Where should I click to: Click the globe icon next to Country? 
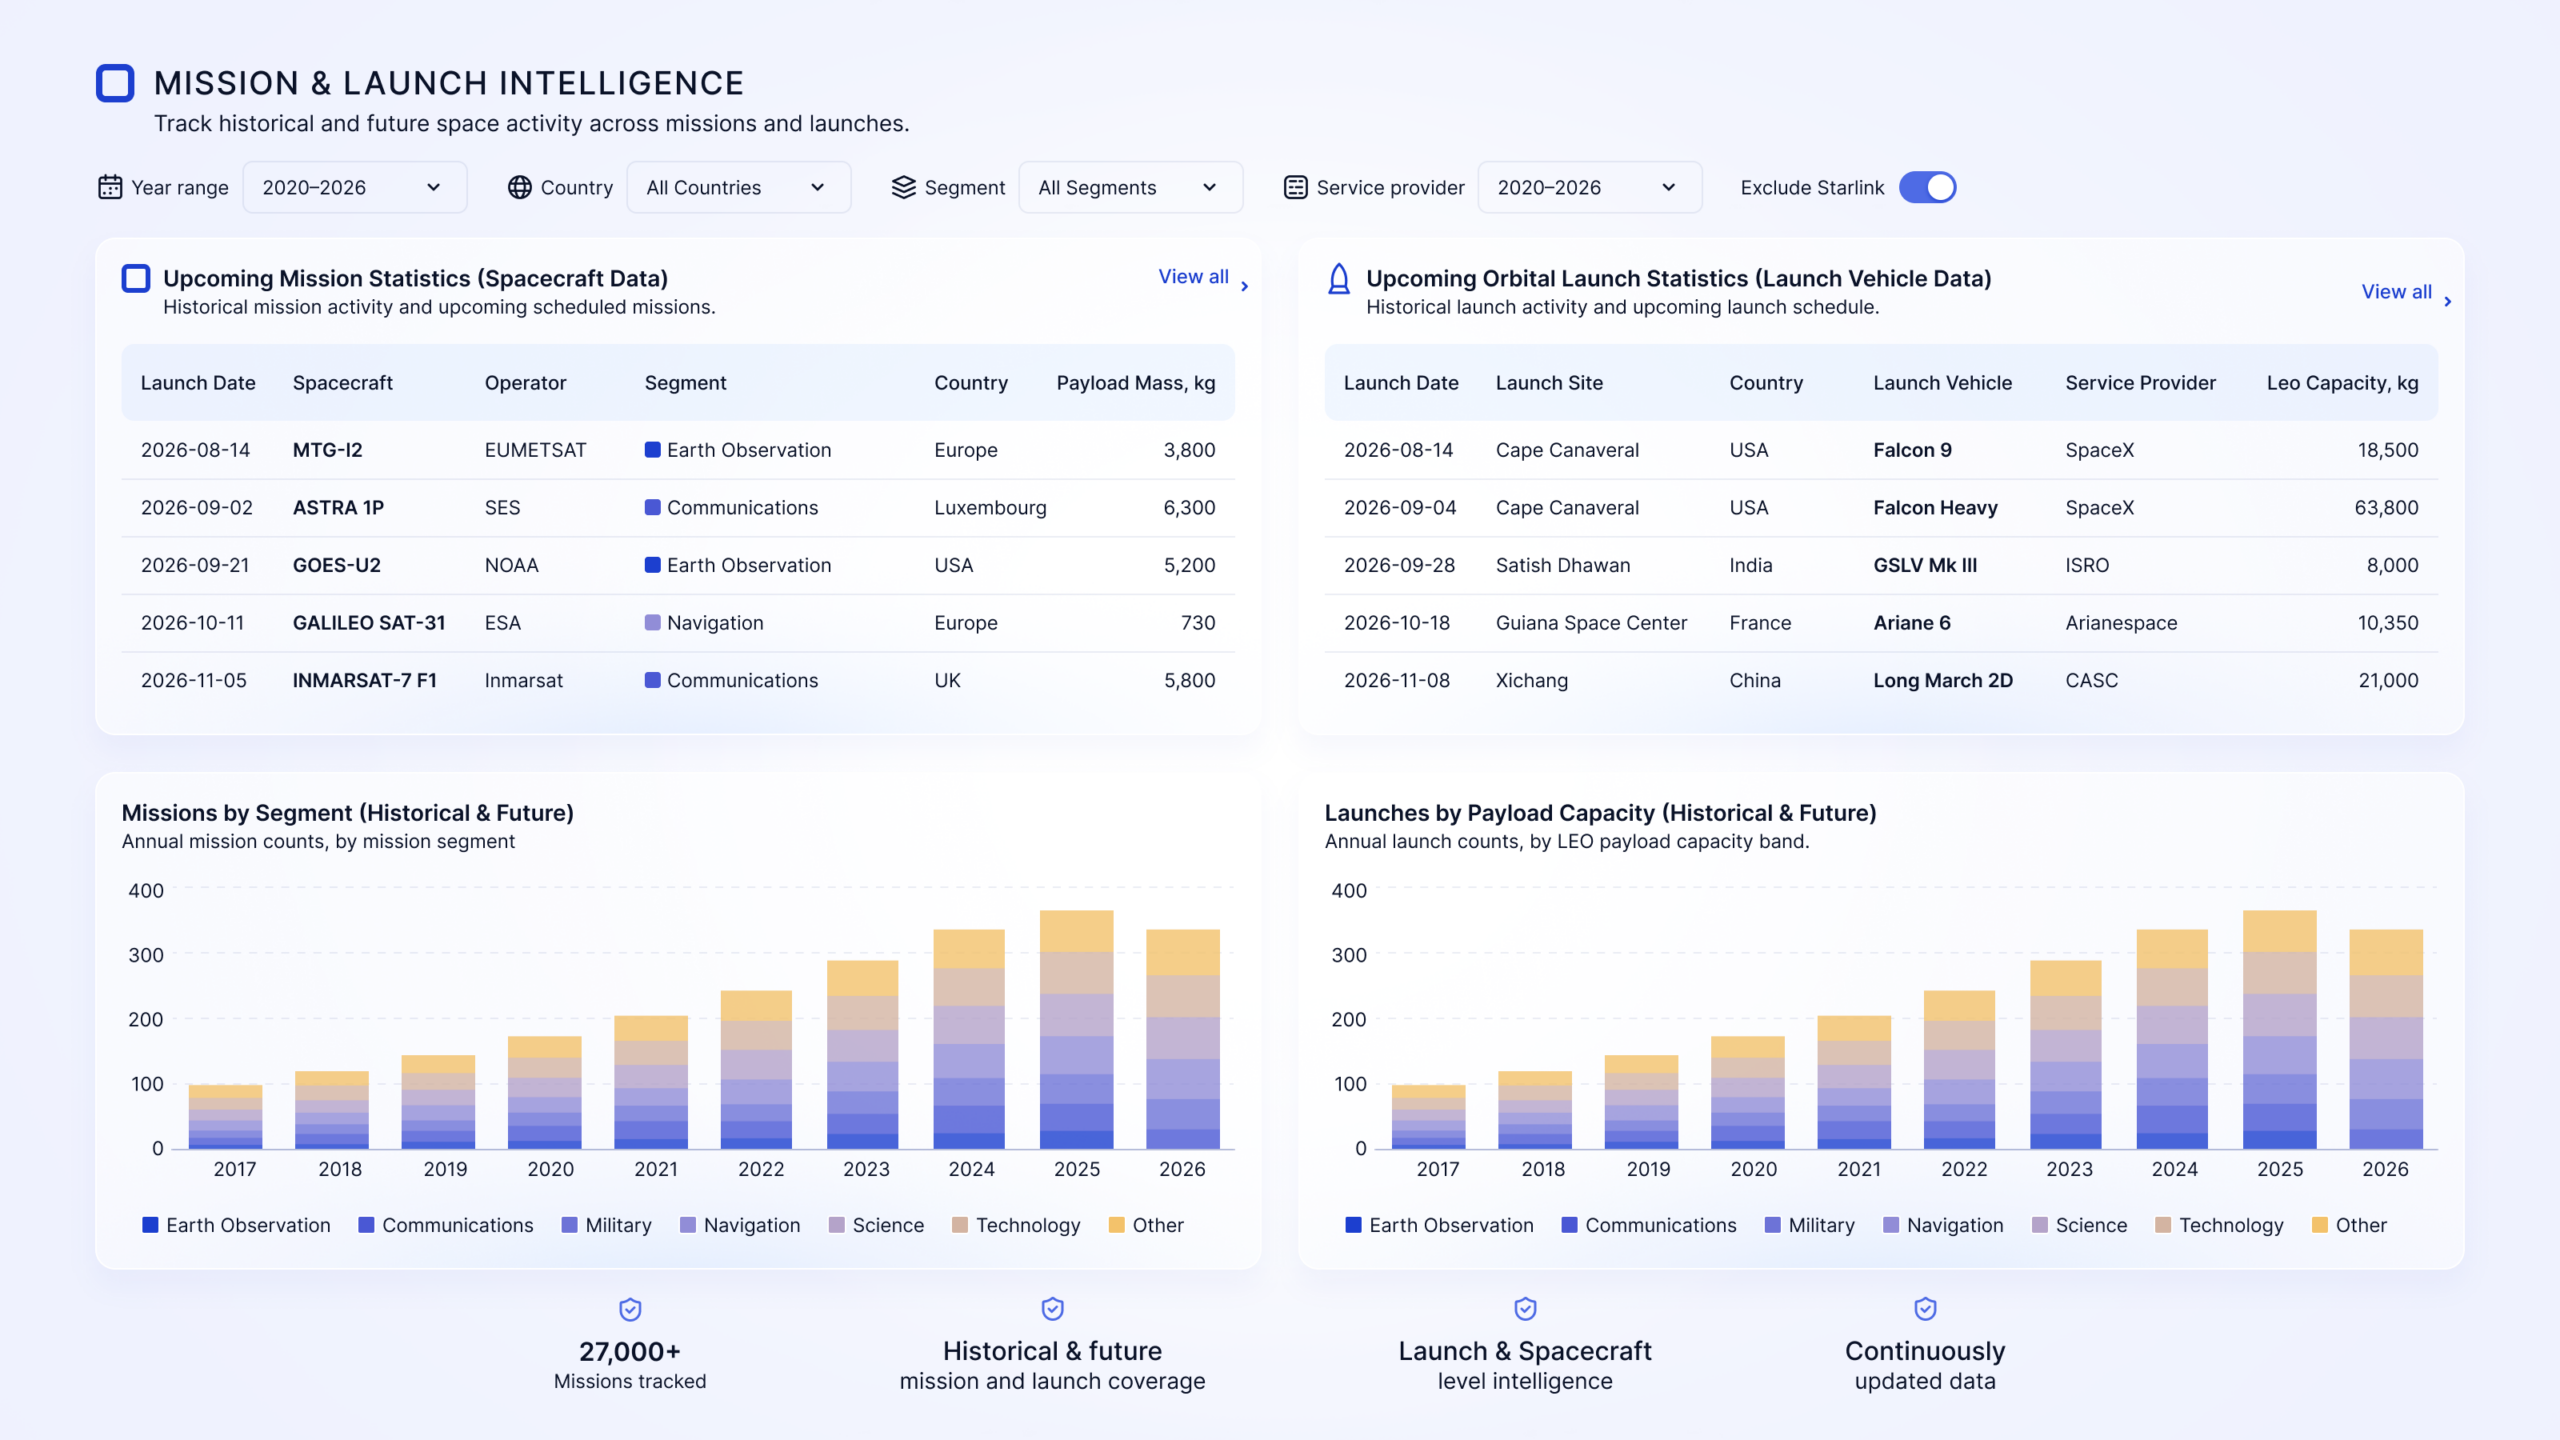pos(520,187)
